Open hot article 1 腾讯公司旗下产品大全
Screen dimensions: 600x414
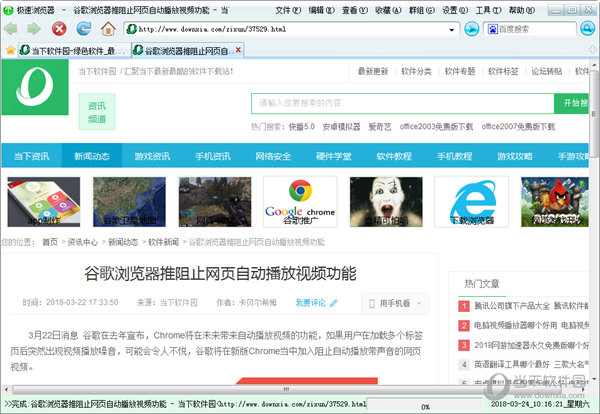point(531,306)
